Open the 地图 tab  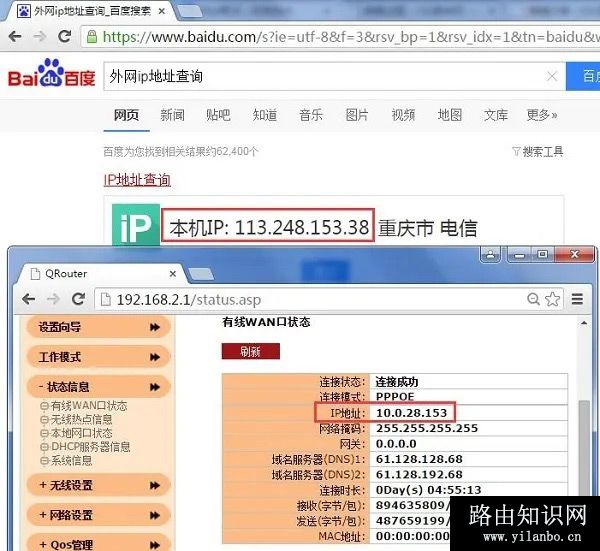pyautogui.click(x=450, y=115)
